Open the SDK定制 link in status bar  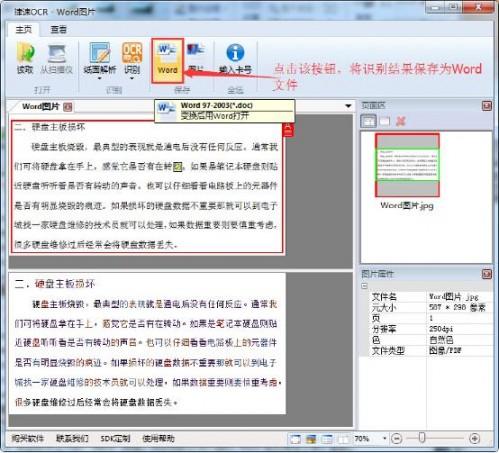pos(115,438)
